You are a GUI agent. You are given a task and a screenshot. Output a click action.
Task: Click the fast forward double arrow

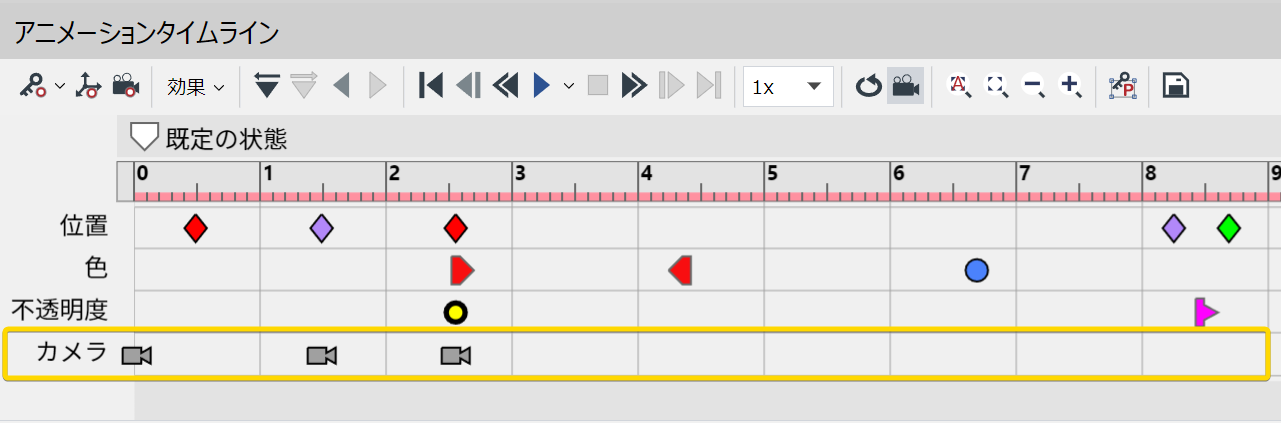(633, 86)
